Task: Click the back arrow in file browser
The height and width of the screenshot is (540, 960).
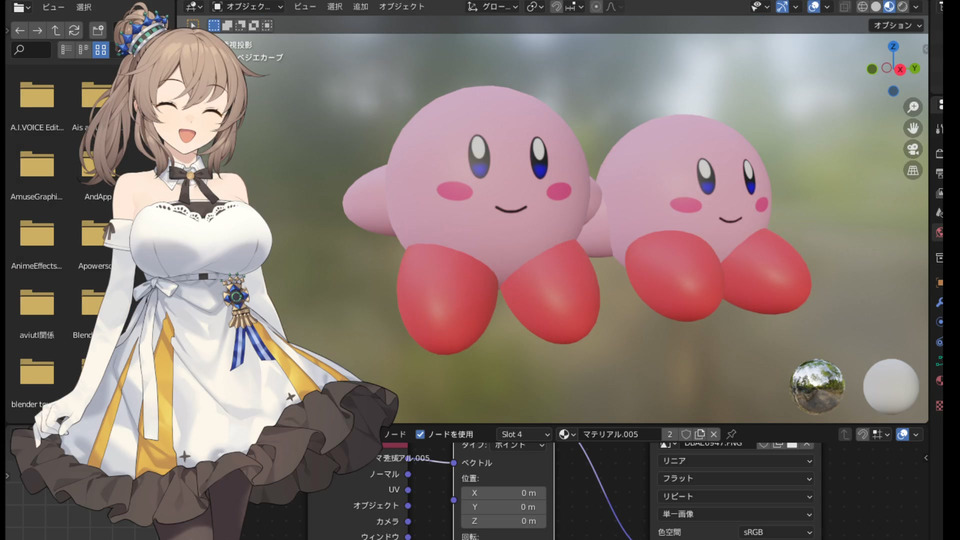Action: click(x=19, y=31)
